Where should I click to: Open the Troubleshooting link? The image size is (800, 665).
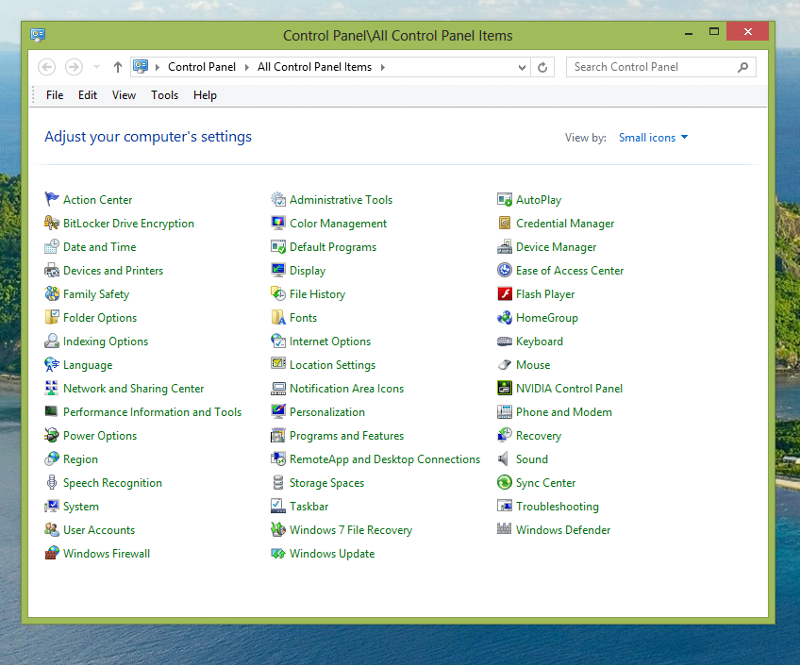pos(557,506)
